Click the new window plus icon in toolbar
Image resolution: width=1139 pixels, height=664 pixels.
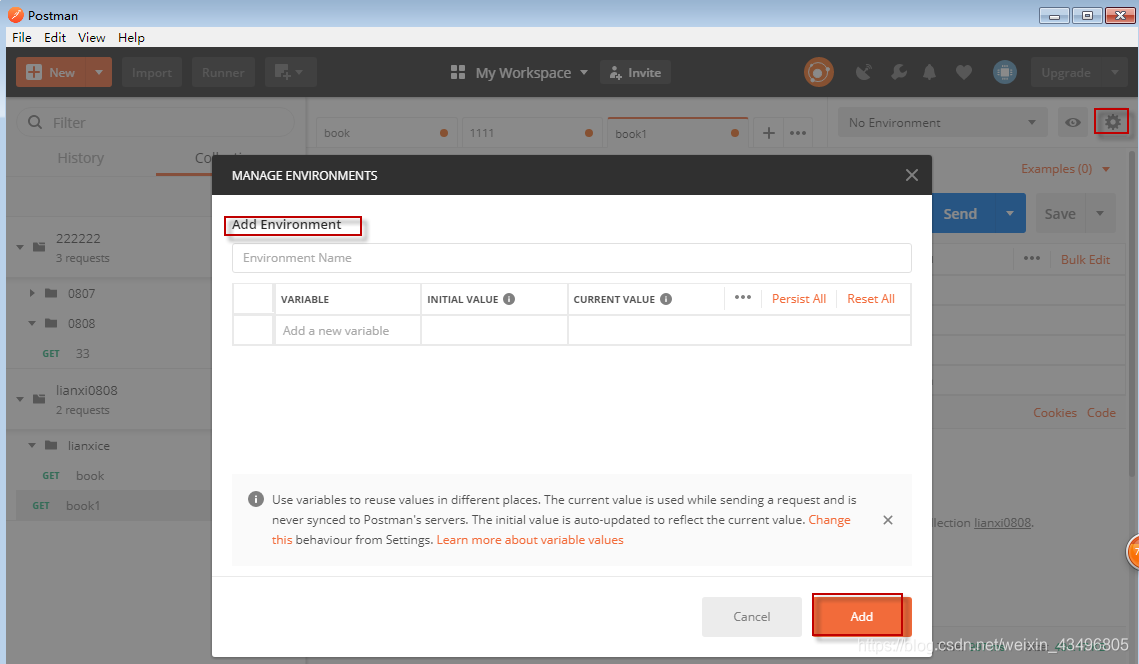pos(288,73)
